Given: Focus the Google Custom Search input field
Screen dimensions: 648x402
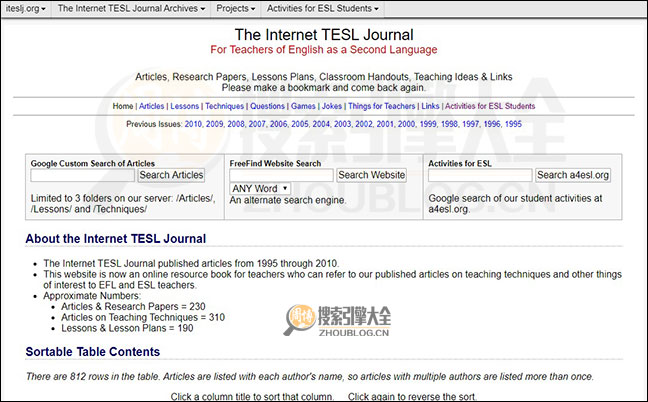Looking at the screenshot, I should [83, 175].
